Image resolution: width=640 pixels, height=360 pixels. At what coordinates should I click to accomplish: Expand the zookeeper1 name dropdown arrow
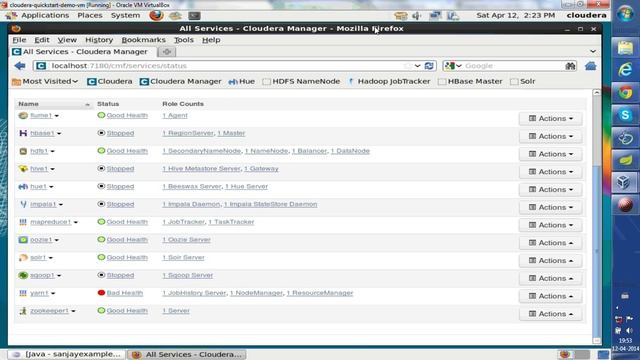tap(73, 311)
